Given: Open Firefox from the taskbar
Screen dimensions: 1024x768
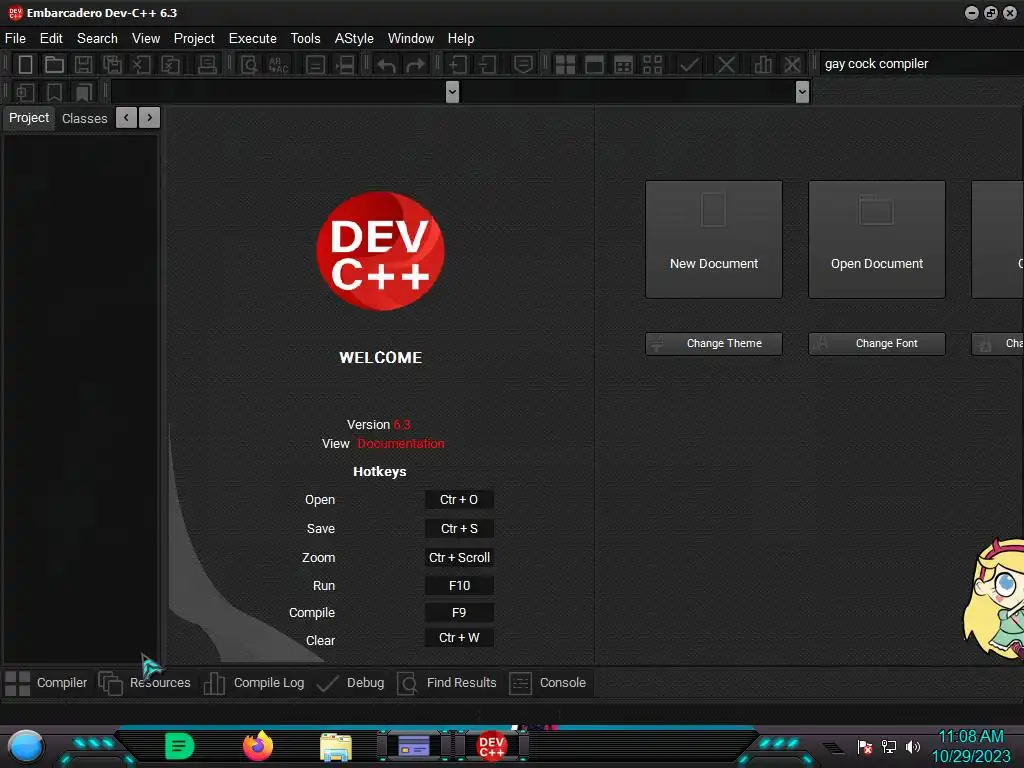Looking at the screenshot, I should [258, 746].
